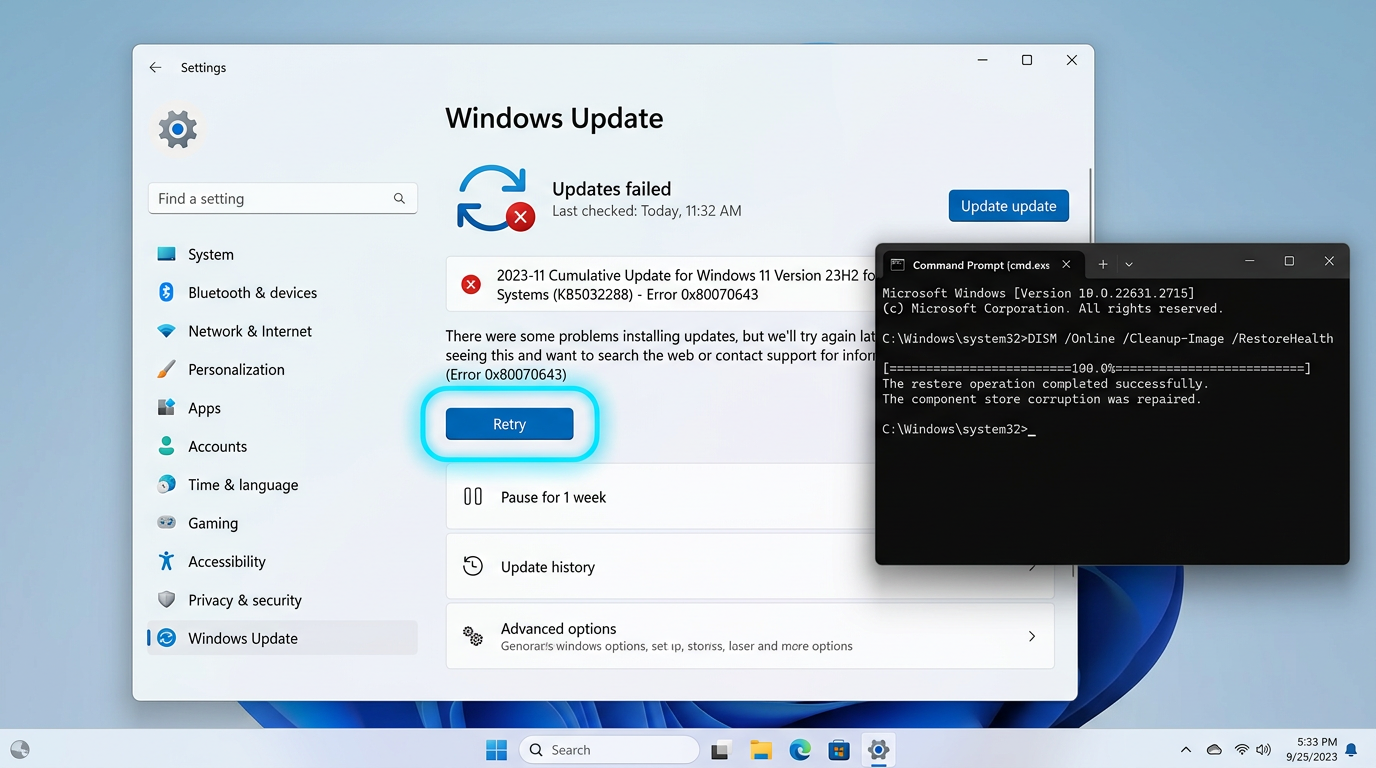
Task: Click the System monitor icon
Action: point(166,254)
